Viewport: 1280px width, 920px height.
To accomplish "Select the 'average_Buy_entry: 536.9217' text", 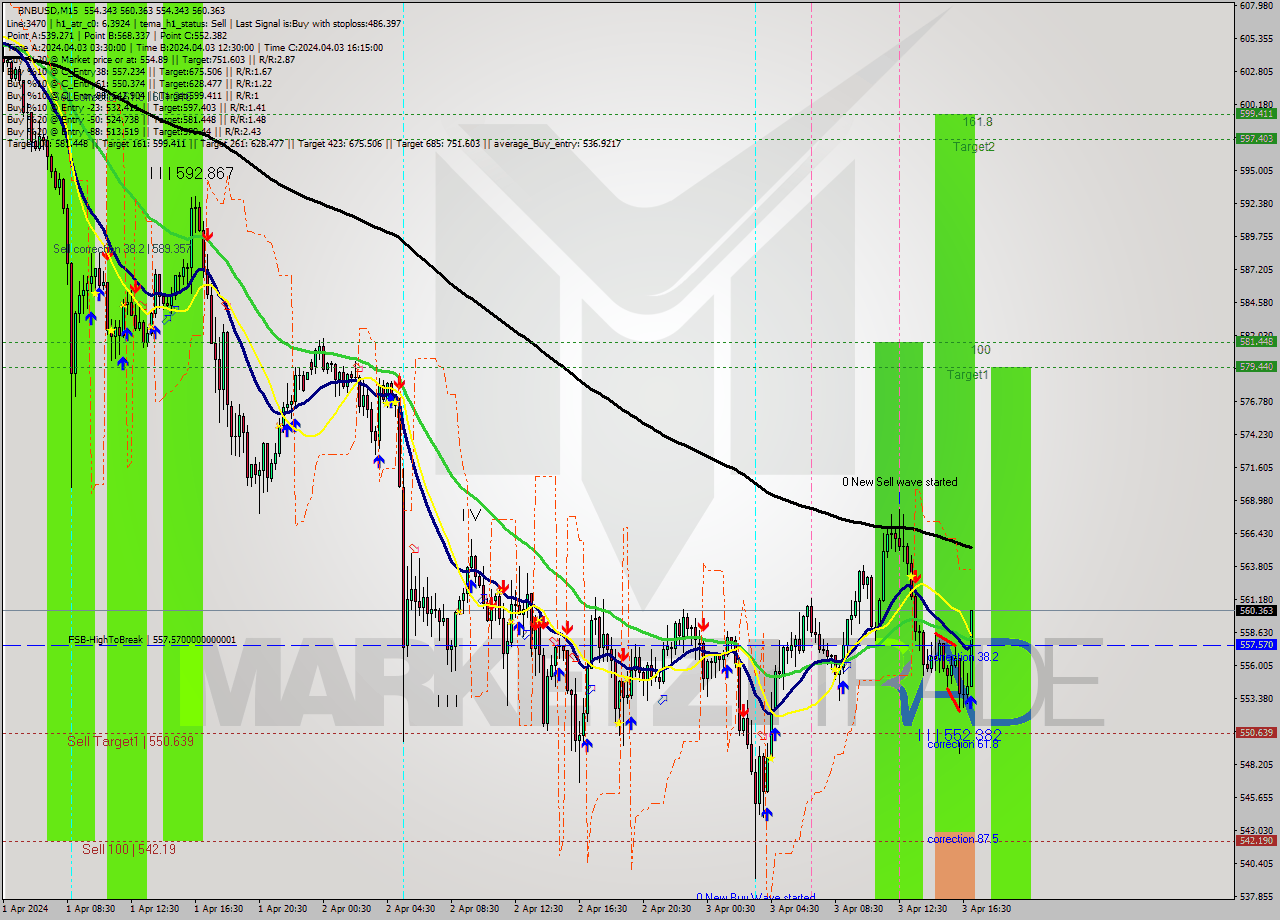I will point(555,144).
